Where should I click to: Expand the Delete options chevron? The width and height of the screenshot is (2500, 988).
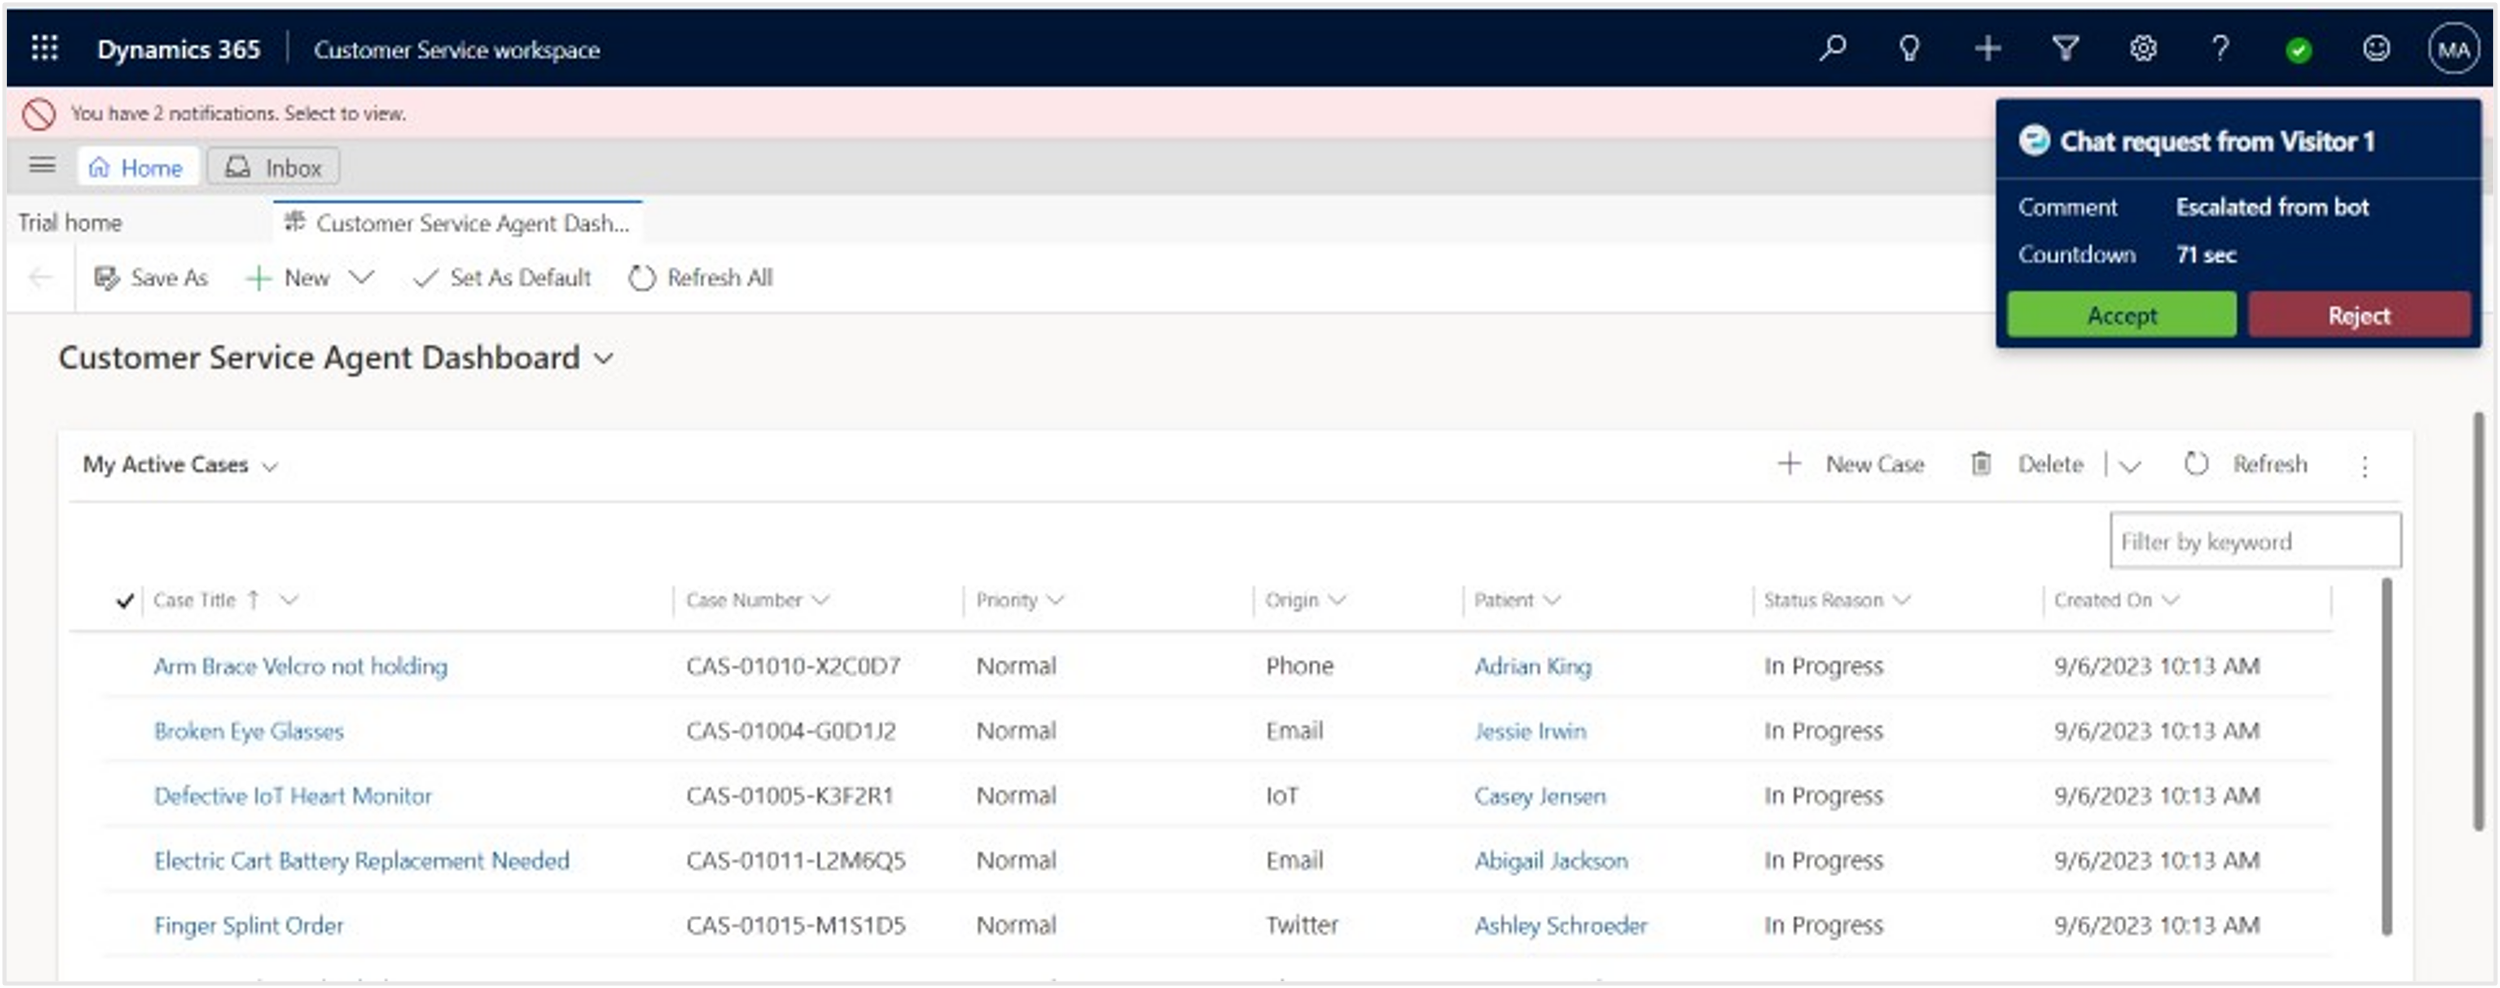coord(2129,465)
